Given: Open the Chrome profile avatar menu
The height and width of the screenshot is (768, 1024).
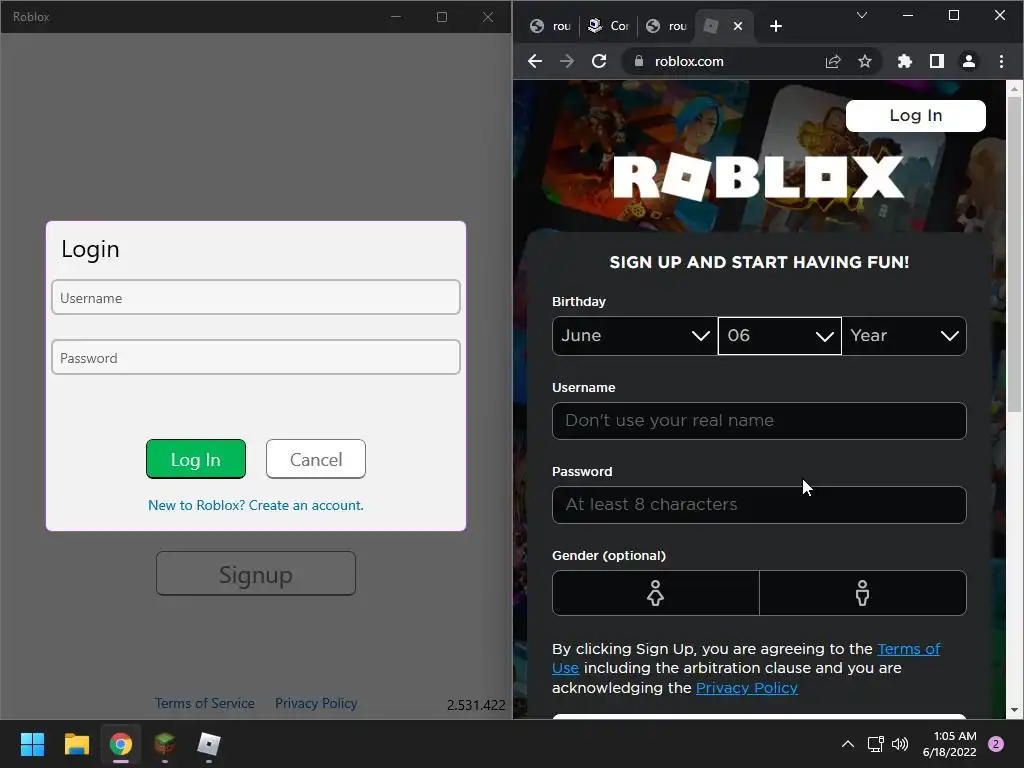Looking at the screenshot, I should coord(968,61).
